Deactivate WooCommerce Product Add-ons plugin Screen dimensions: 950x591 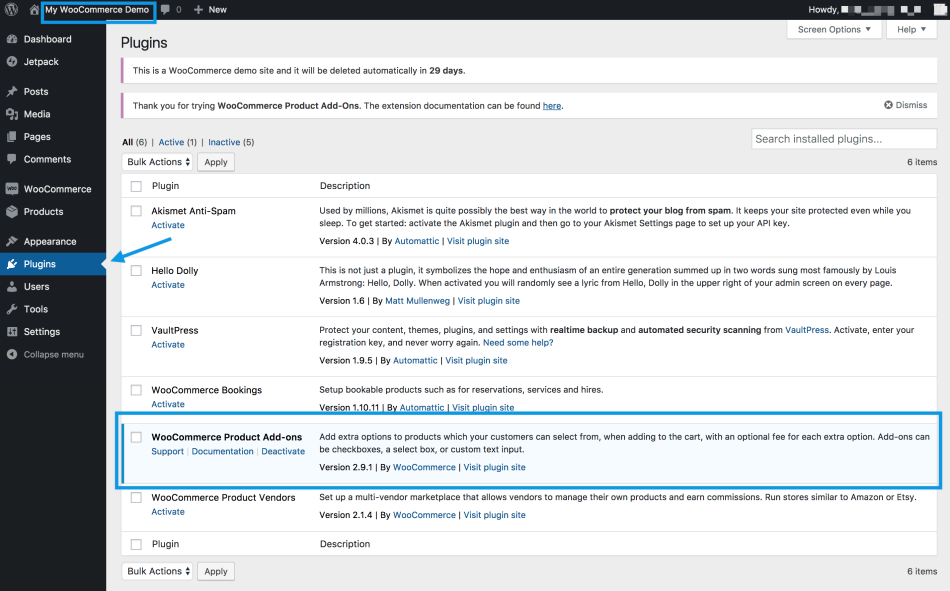click(x=283, y=451)
